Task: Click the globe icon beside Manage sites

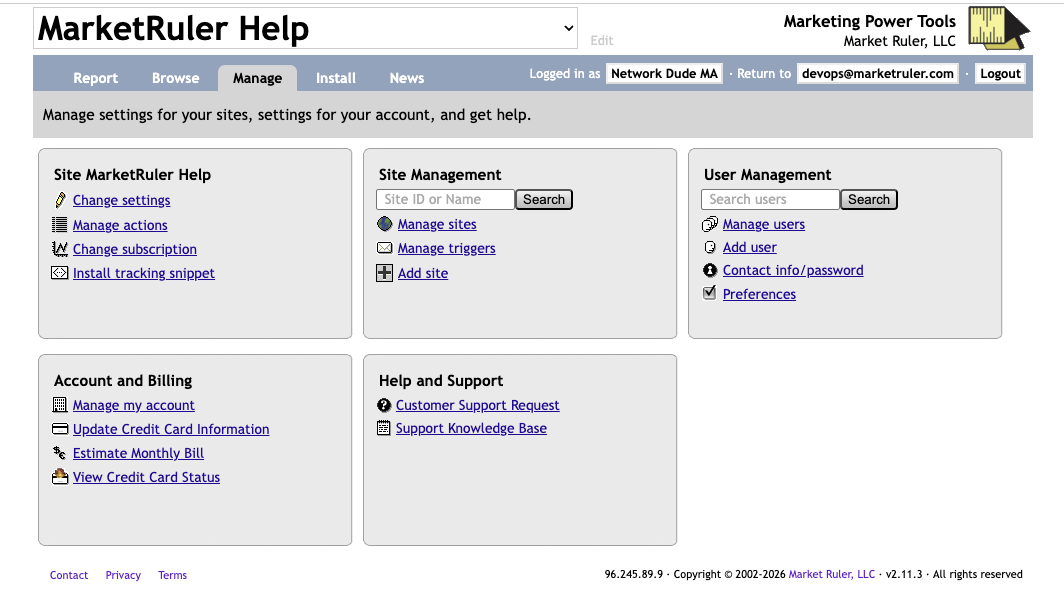Action: click(x=385, y=224)
